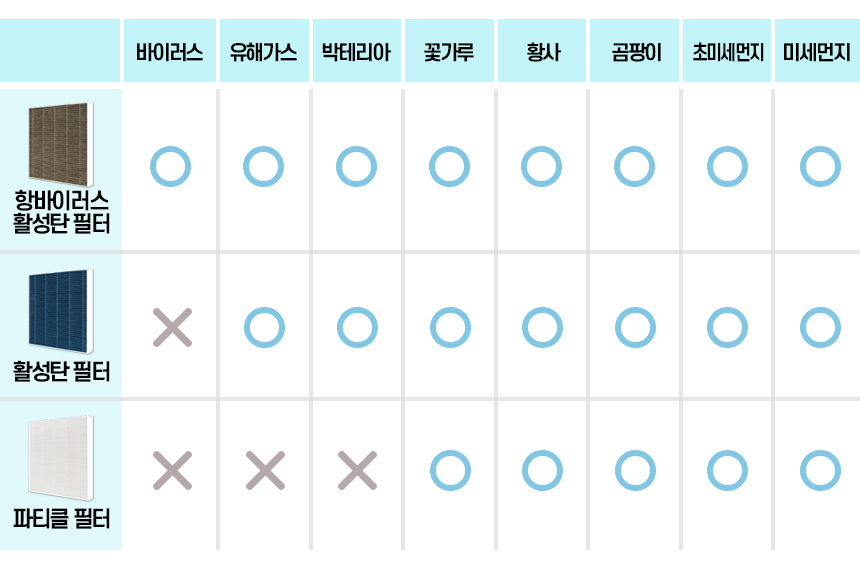Image resolution: width=860 pixels, height=561 pixels.
Task: Click the circle for 파티클 필터 꽃가루
Action: pyautogui.click(x=449, y=469)
